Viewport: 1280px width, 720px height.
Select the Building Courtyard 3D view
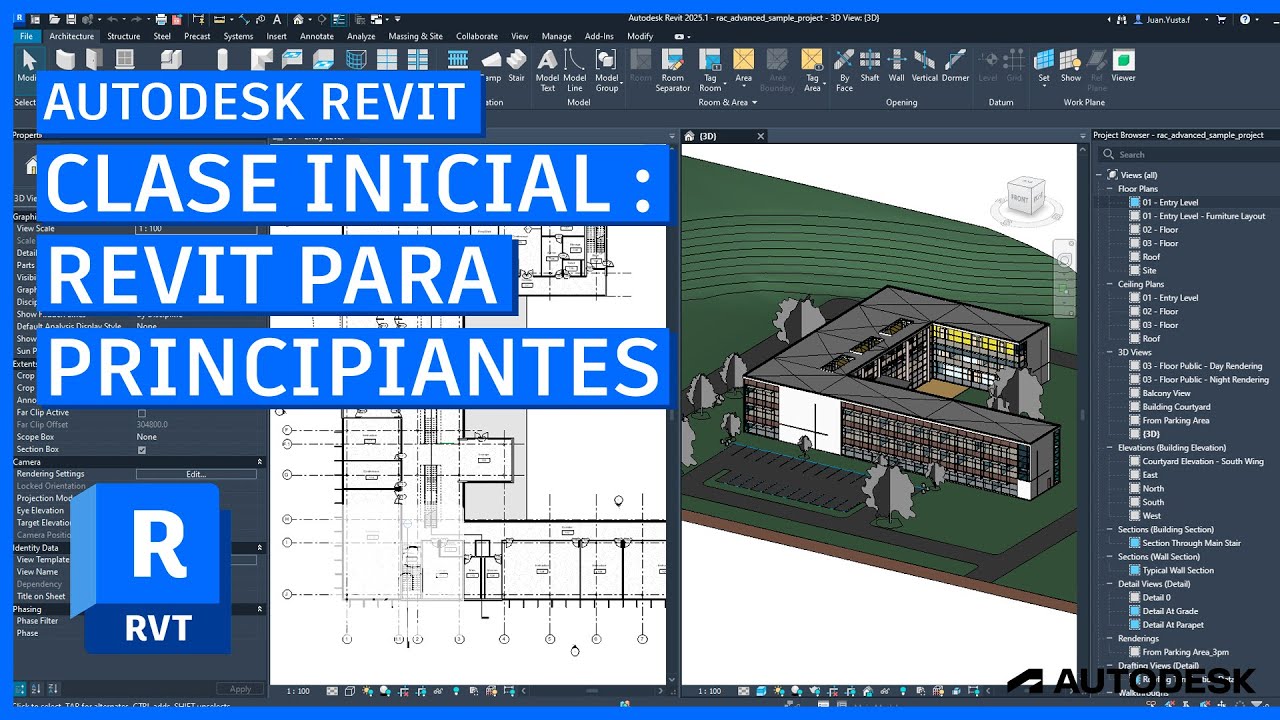1176,407
